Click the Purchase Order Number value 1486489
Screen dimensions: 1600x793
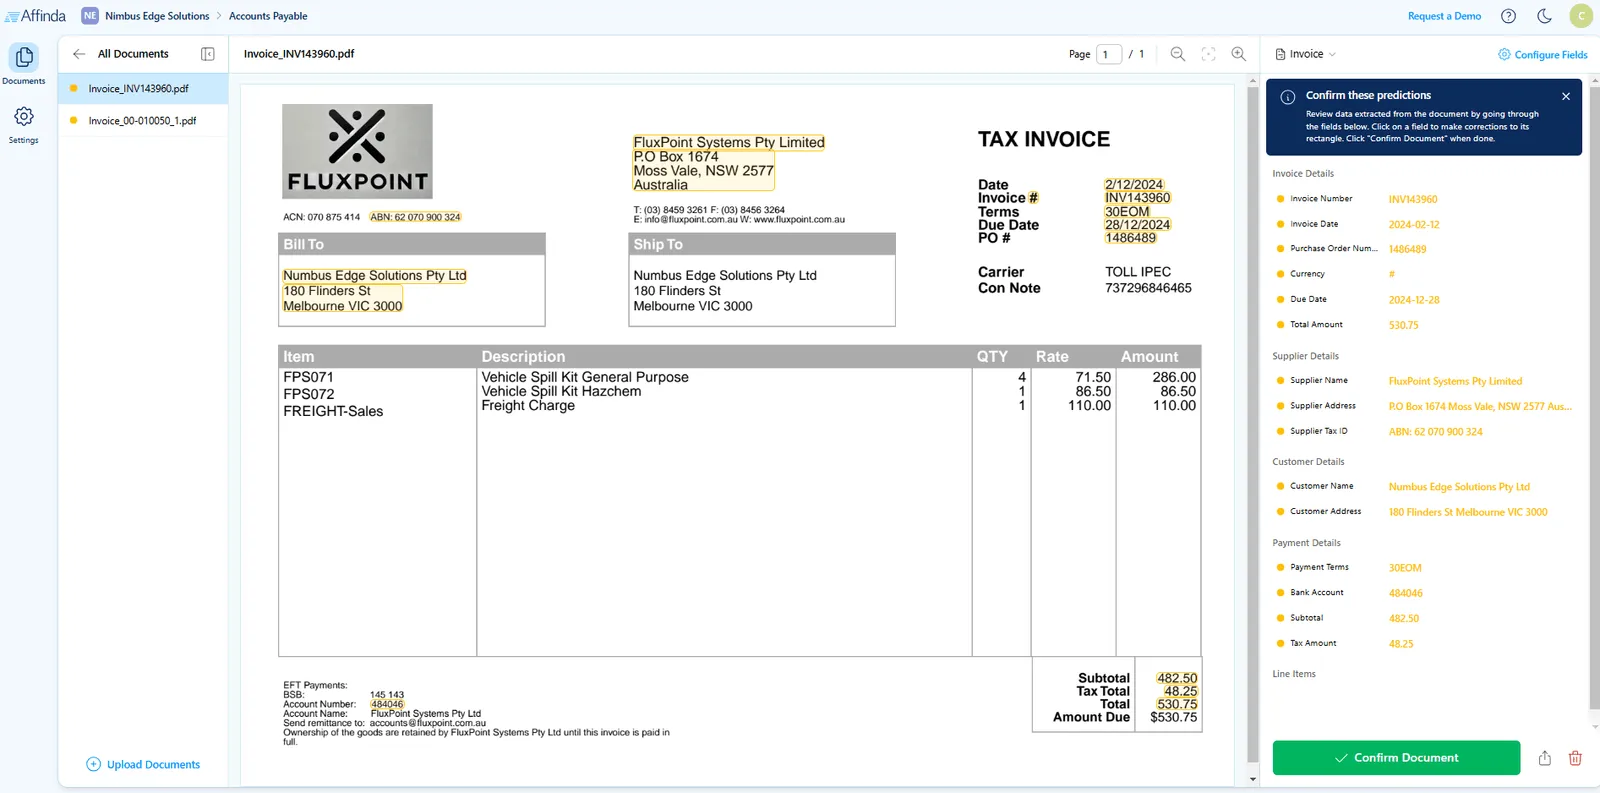1407,249
